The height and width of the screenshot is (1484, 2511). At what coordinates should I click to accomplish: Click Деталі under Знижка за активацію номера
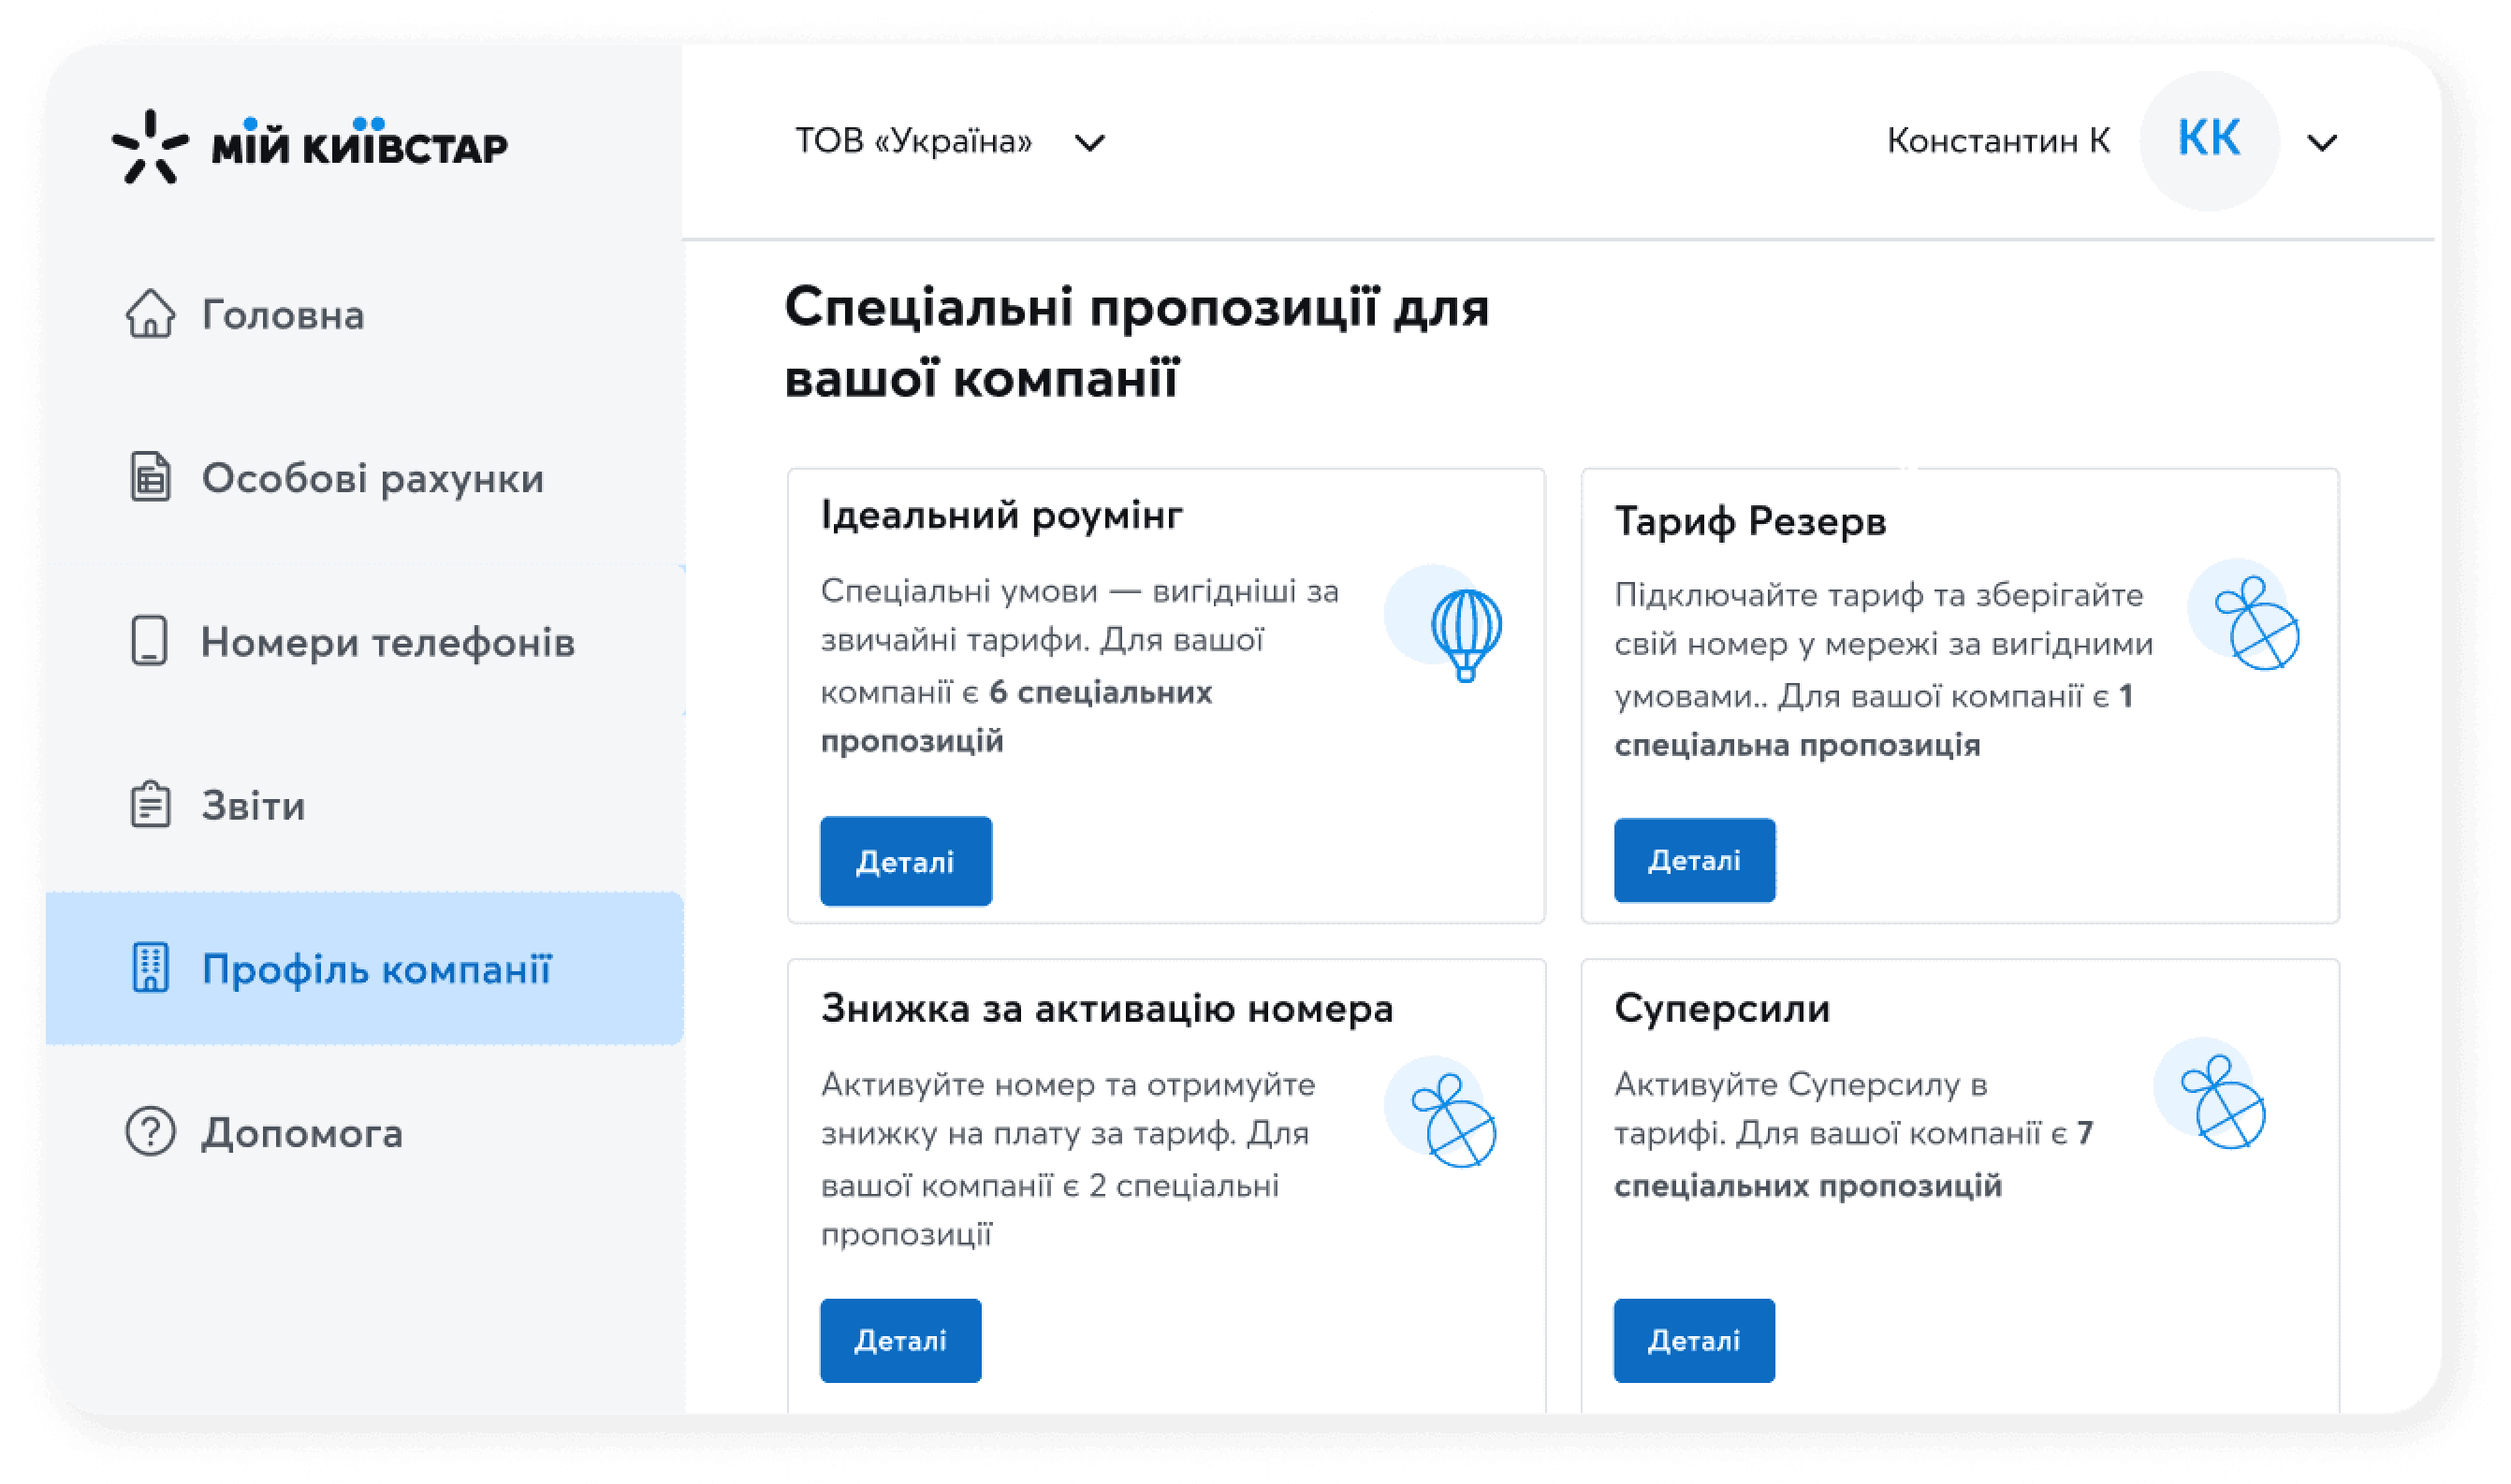tap(901, 1341)
